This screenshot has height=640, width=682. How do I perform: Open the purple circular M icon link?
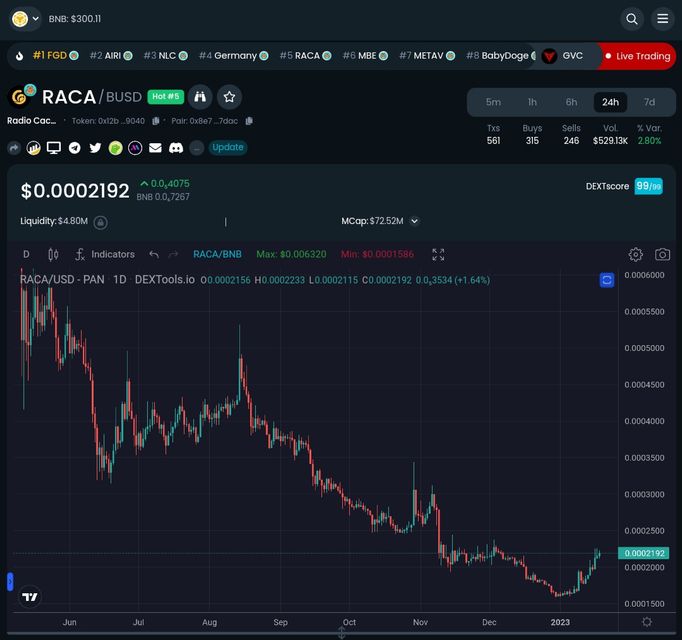[135, 148]
